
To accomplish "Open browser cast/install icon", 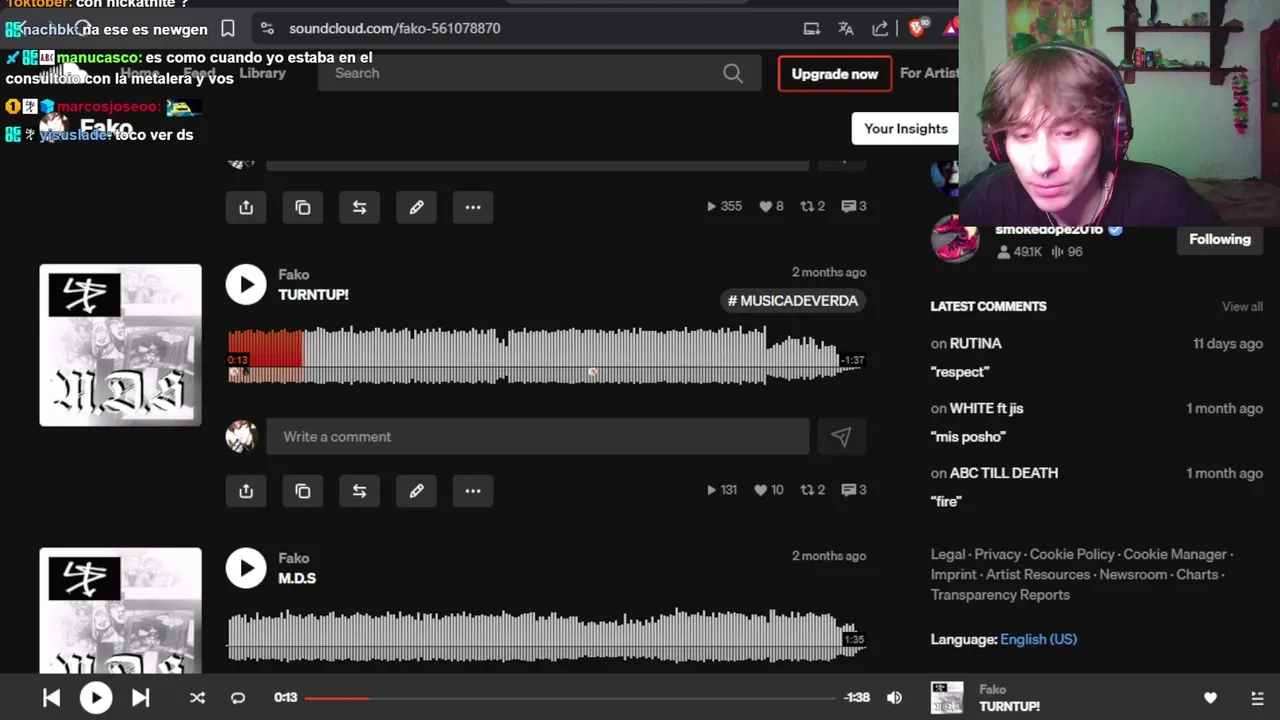I will (812, 28).
